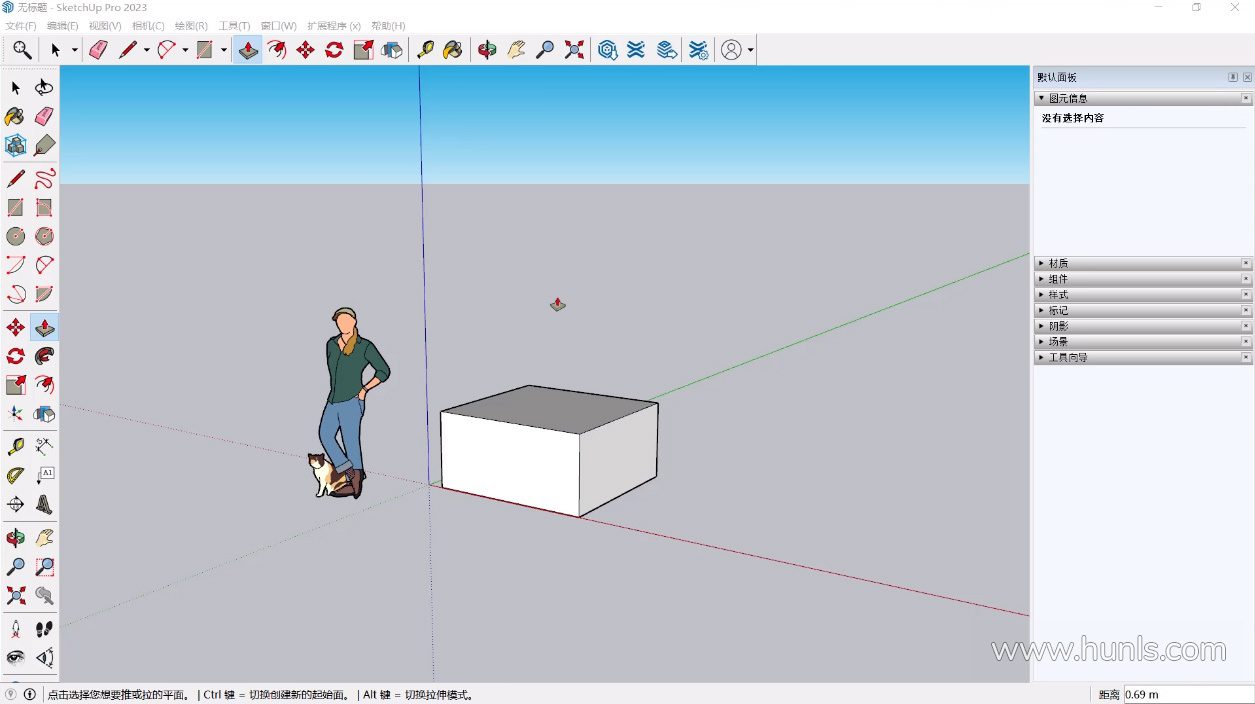Choose the Paint Bucket tool in left toolbar
This screenshot has width=1255, height=704.
16,117
